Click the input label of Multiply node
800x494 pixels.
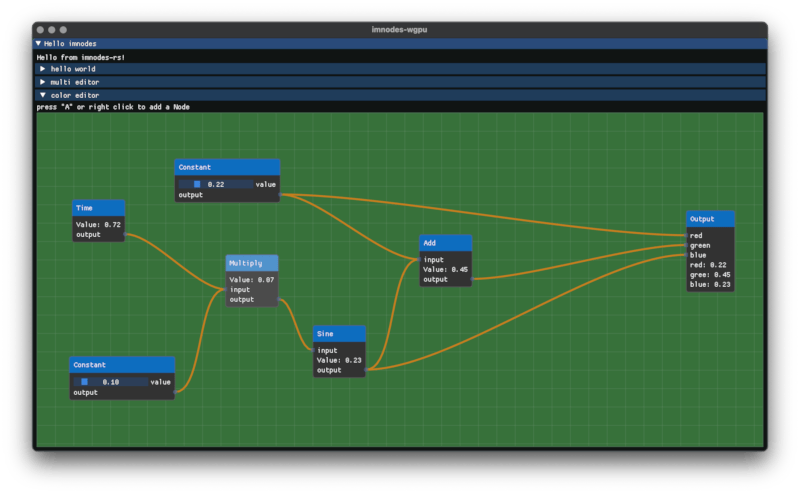240,289
